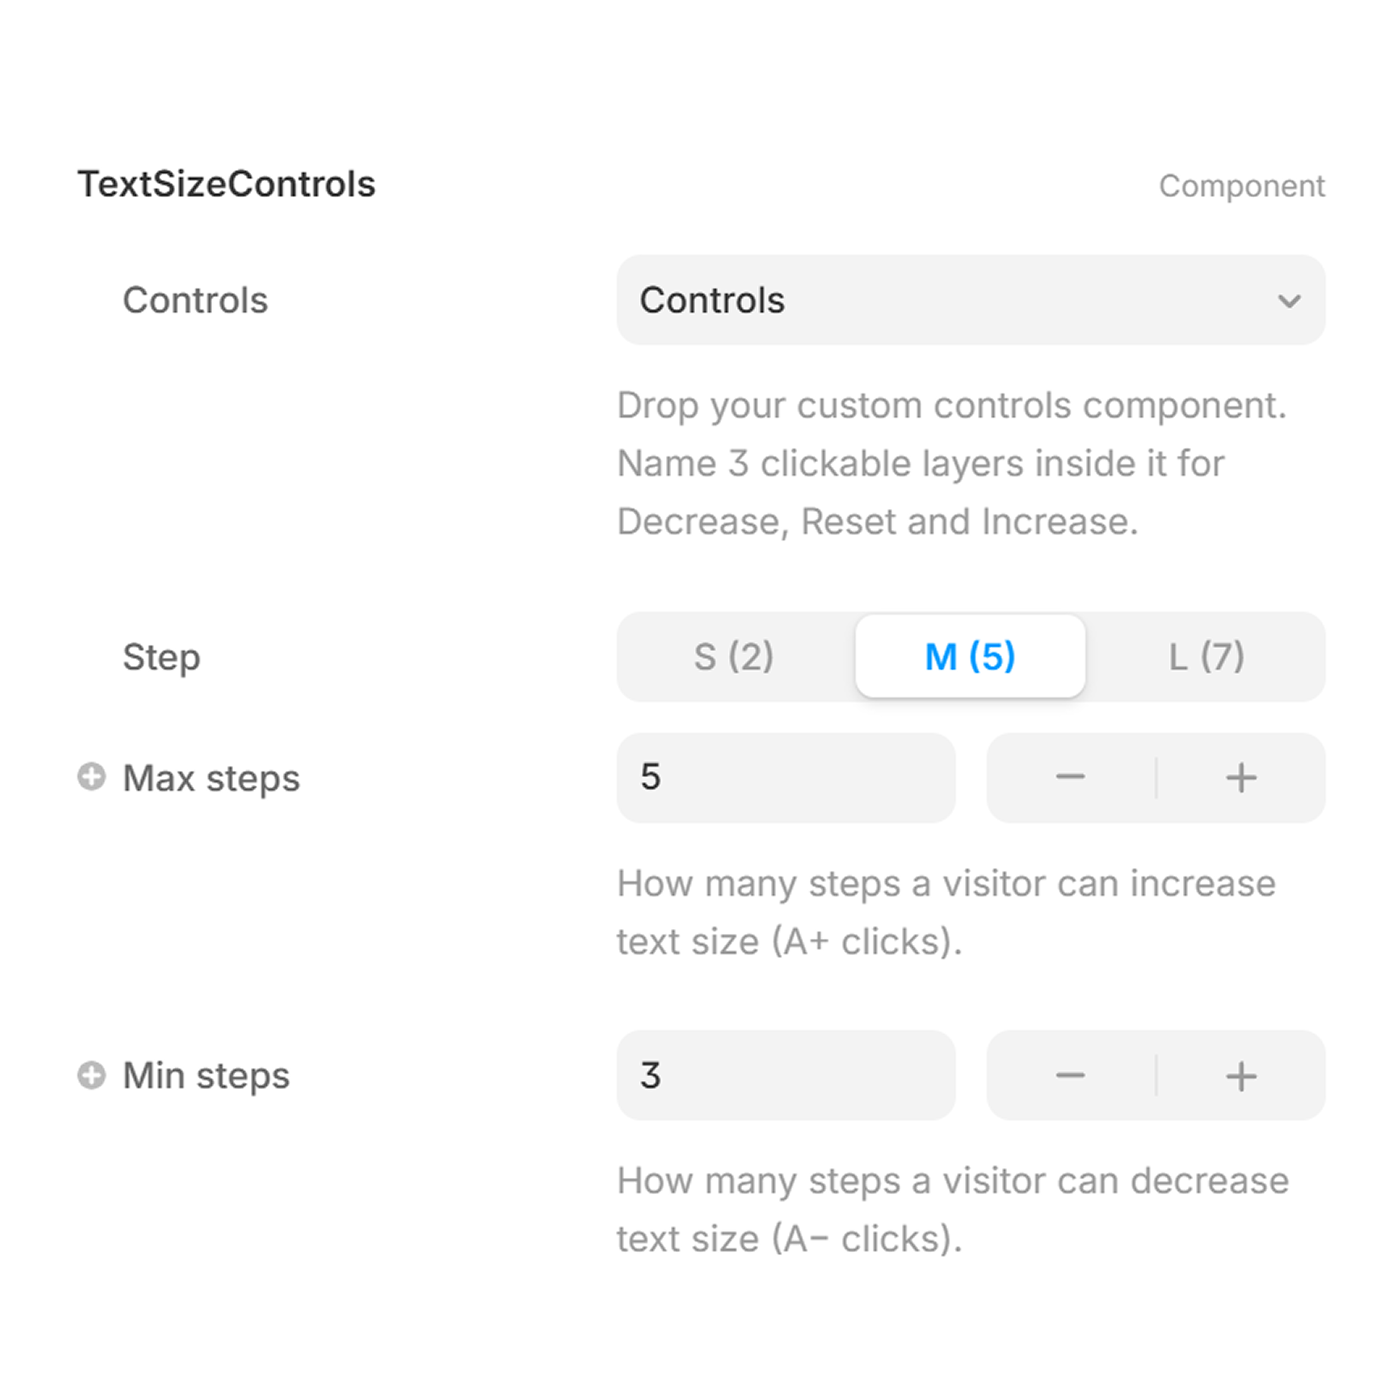Click the TextSizeControls component title
This screenshot has height=1400, width=1400.
(x=227, y=183)
